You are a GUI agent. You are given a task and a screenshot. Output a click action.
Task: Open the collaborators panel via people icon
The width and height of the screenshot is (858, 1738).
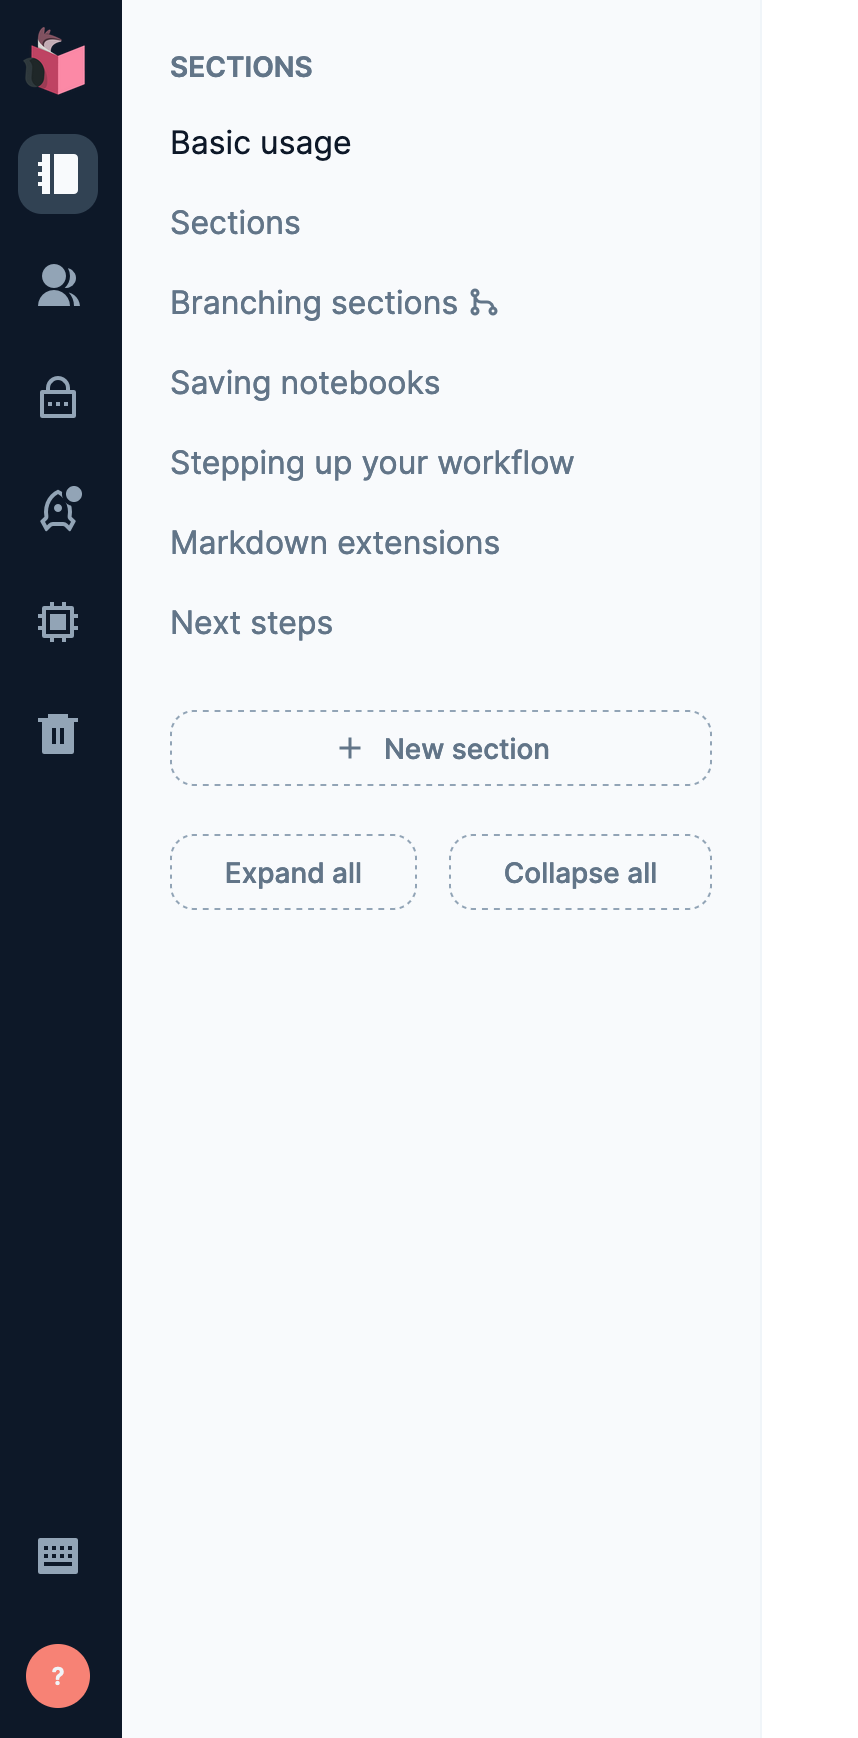(x=57, y=287)
